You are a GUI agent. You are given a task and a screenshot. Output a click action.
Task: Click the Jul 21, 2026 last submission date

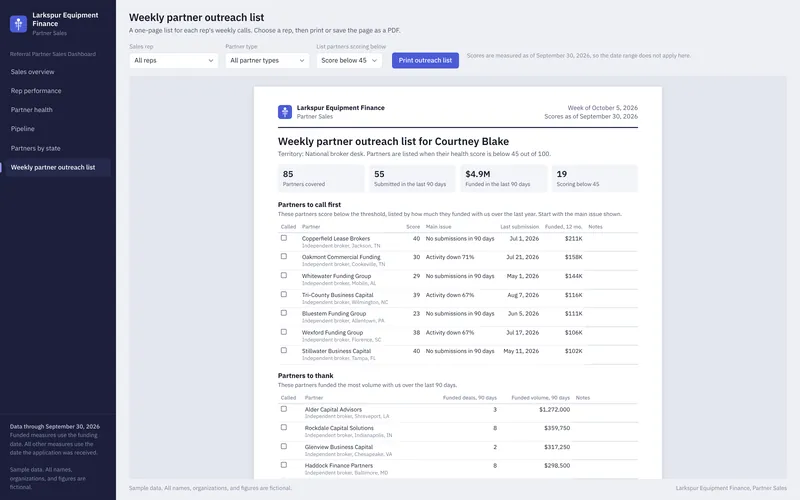point(522,257)
